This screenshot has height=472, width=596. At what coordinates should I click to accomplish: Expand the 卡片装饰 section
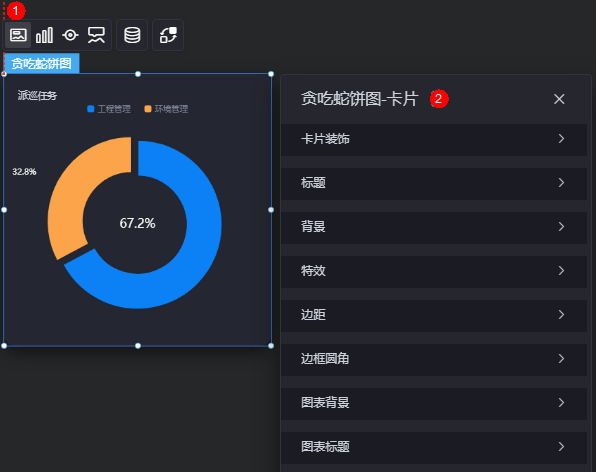(434, 139)
